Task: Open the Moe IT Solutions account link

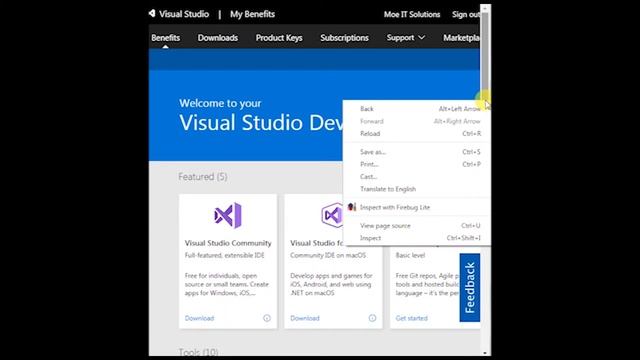Action: 412,14
